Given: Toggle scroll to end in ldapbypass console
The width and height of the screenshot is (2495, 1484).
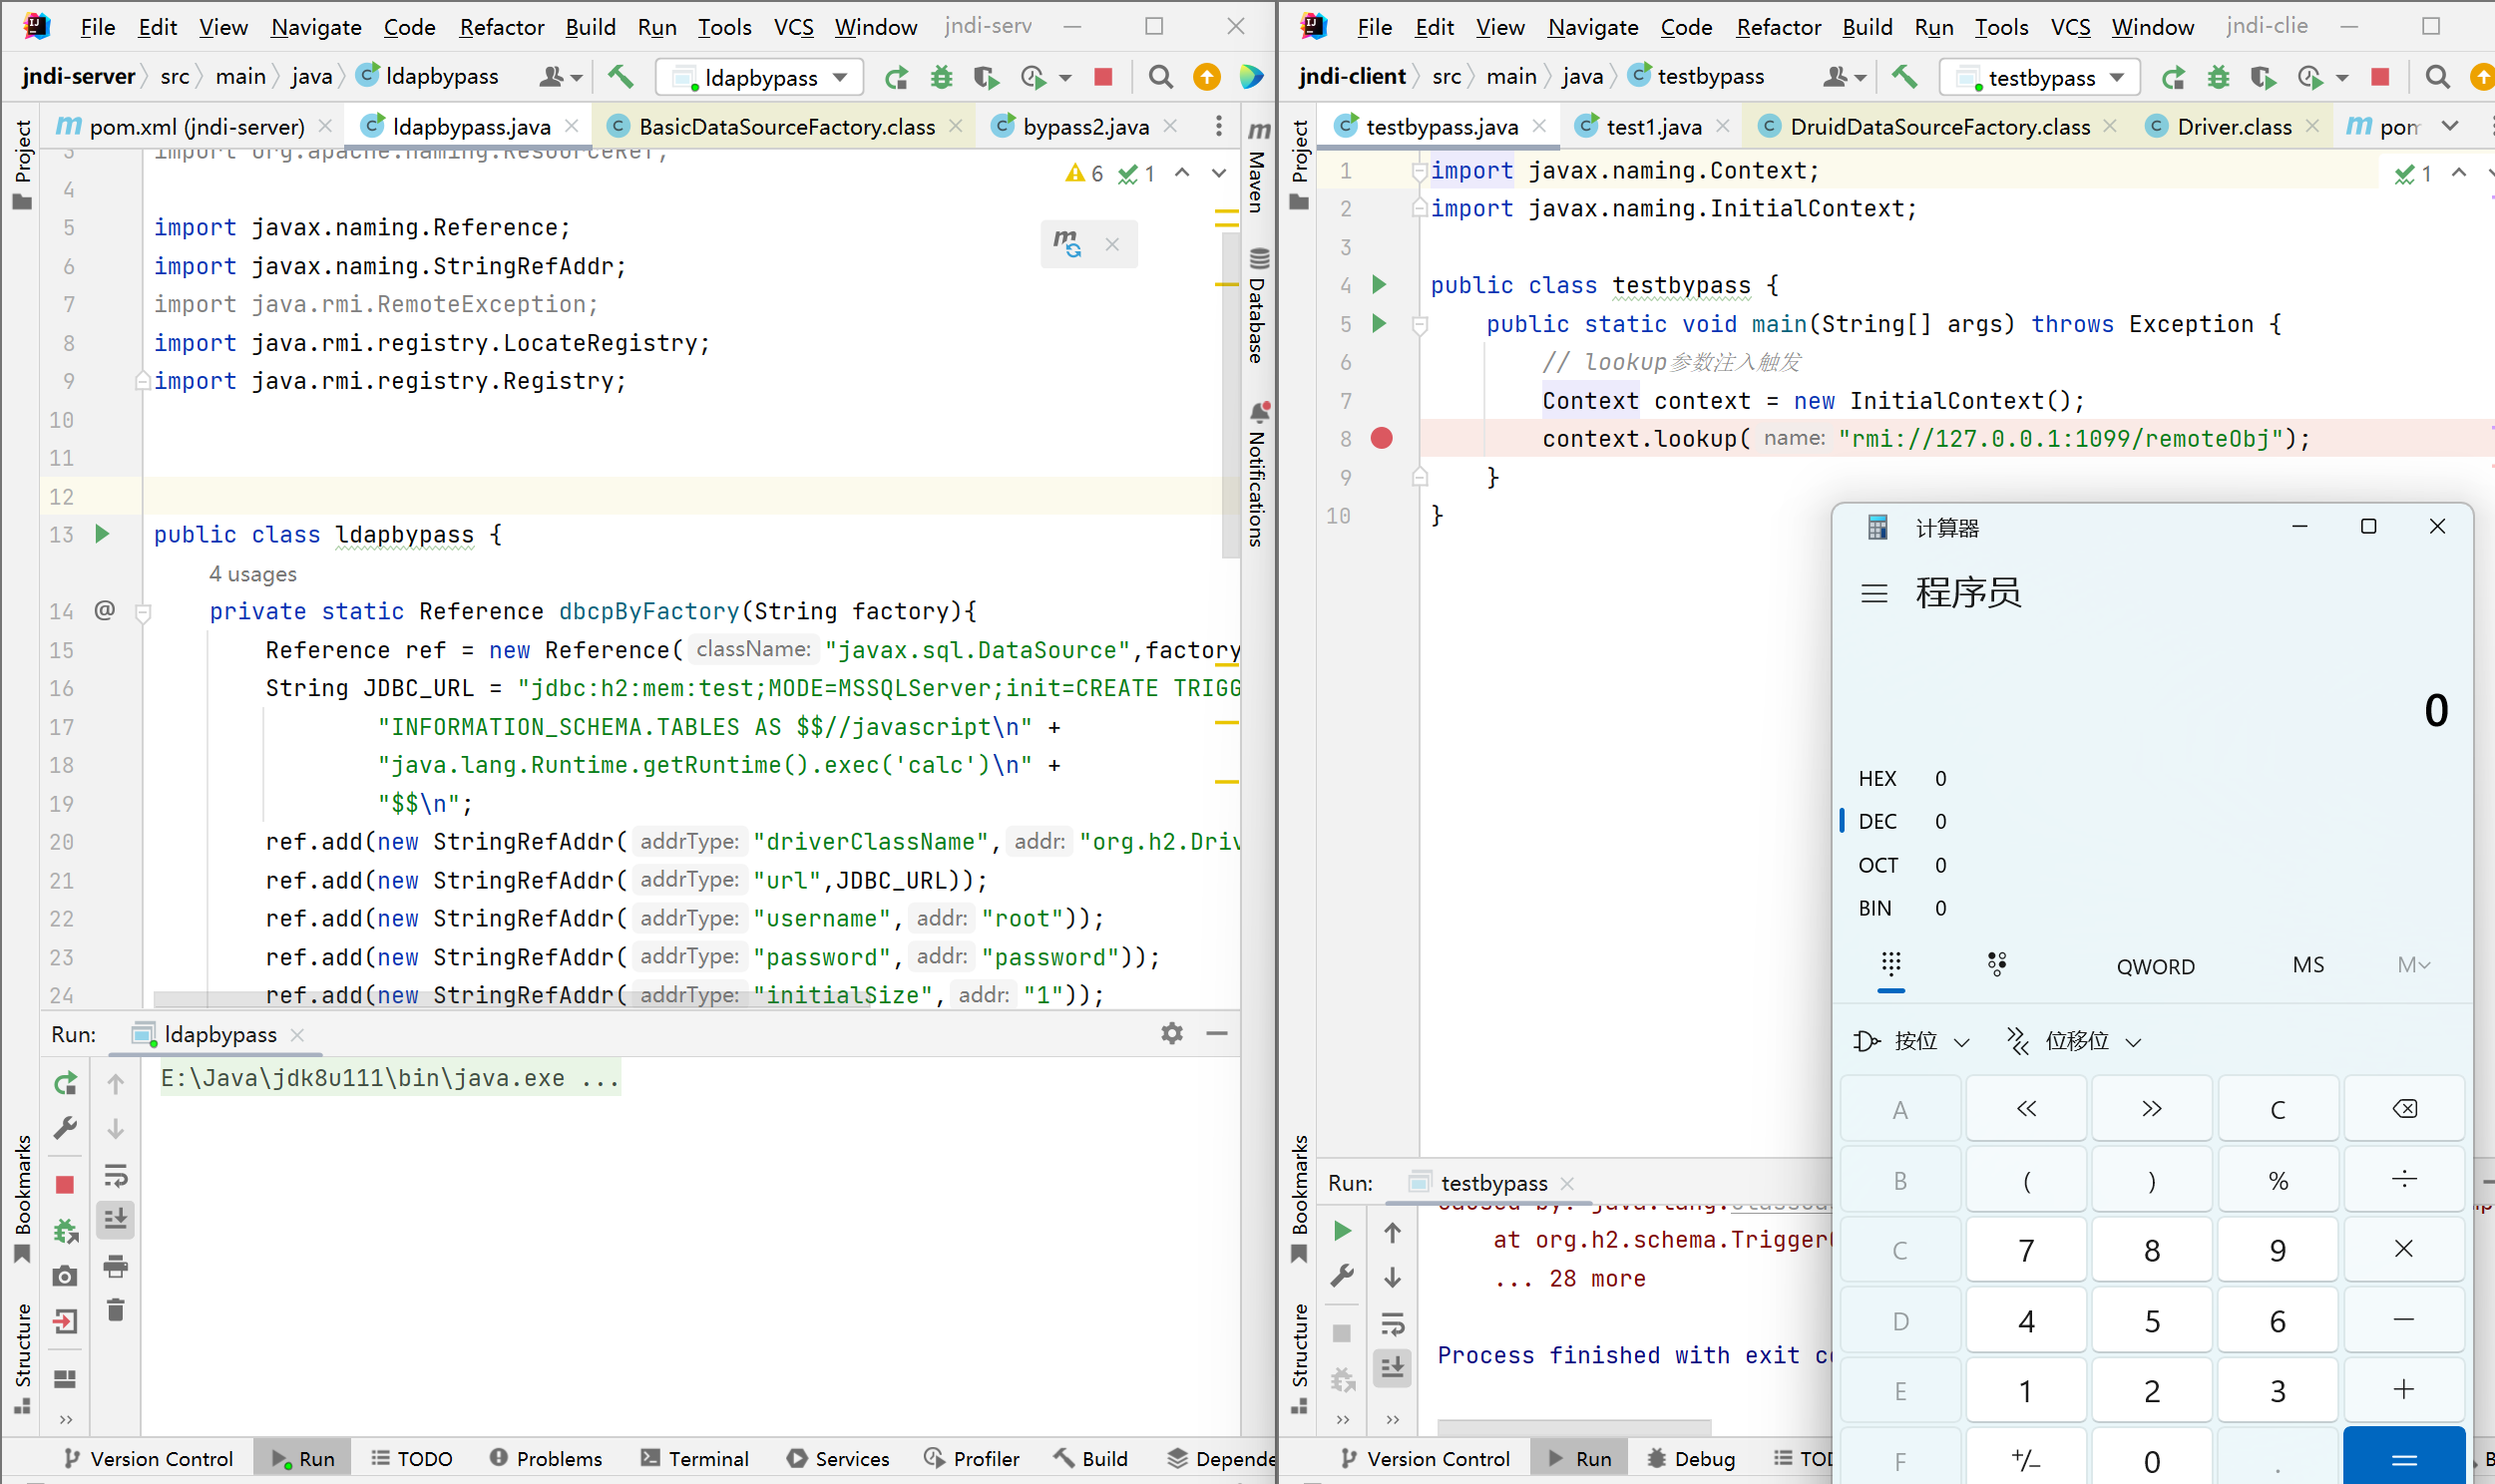Looking at the screenshot, I should [116, 1219].
